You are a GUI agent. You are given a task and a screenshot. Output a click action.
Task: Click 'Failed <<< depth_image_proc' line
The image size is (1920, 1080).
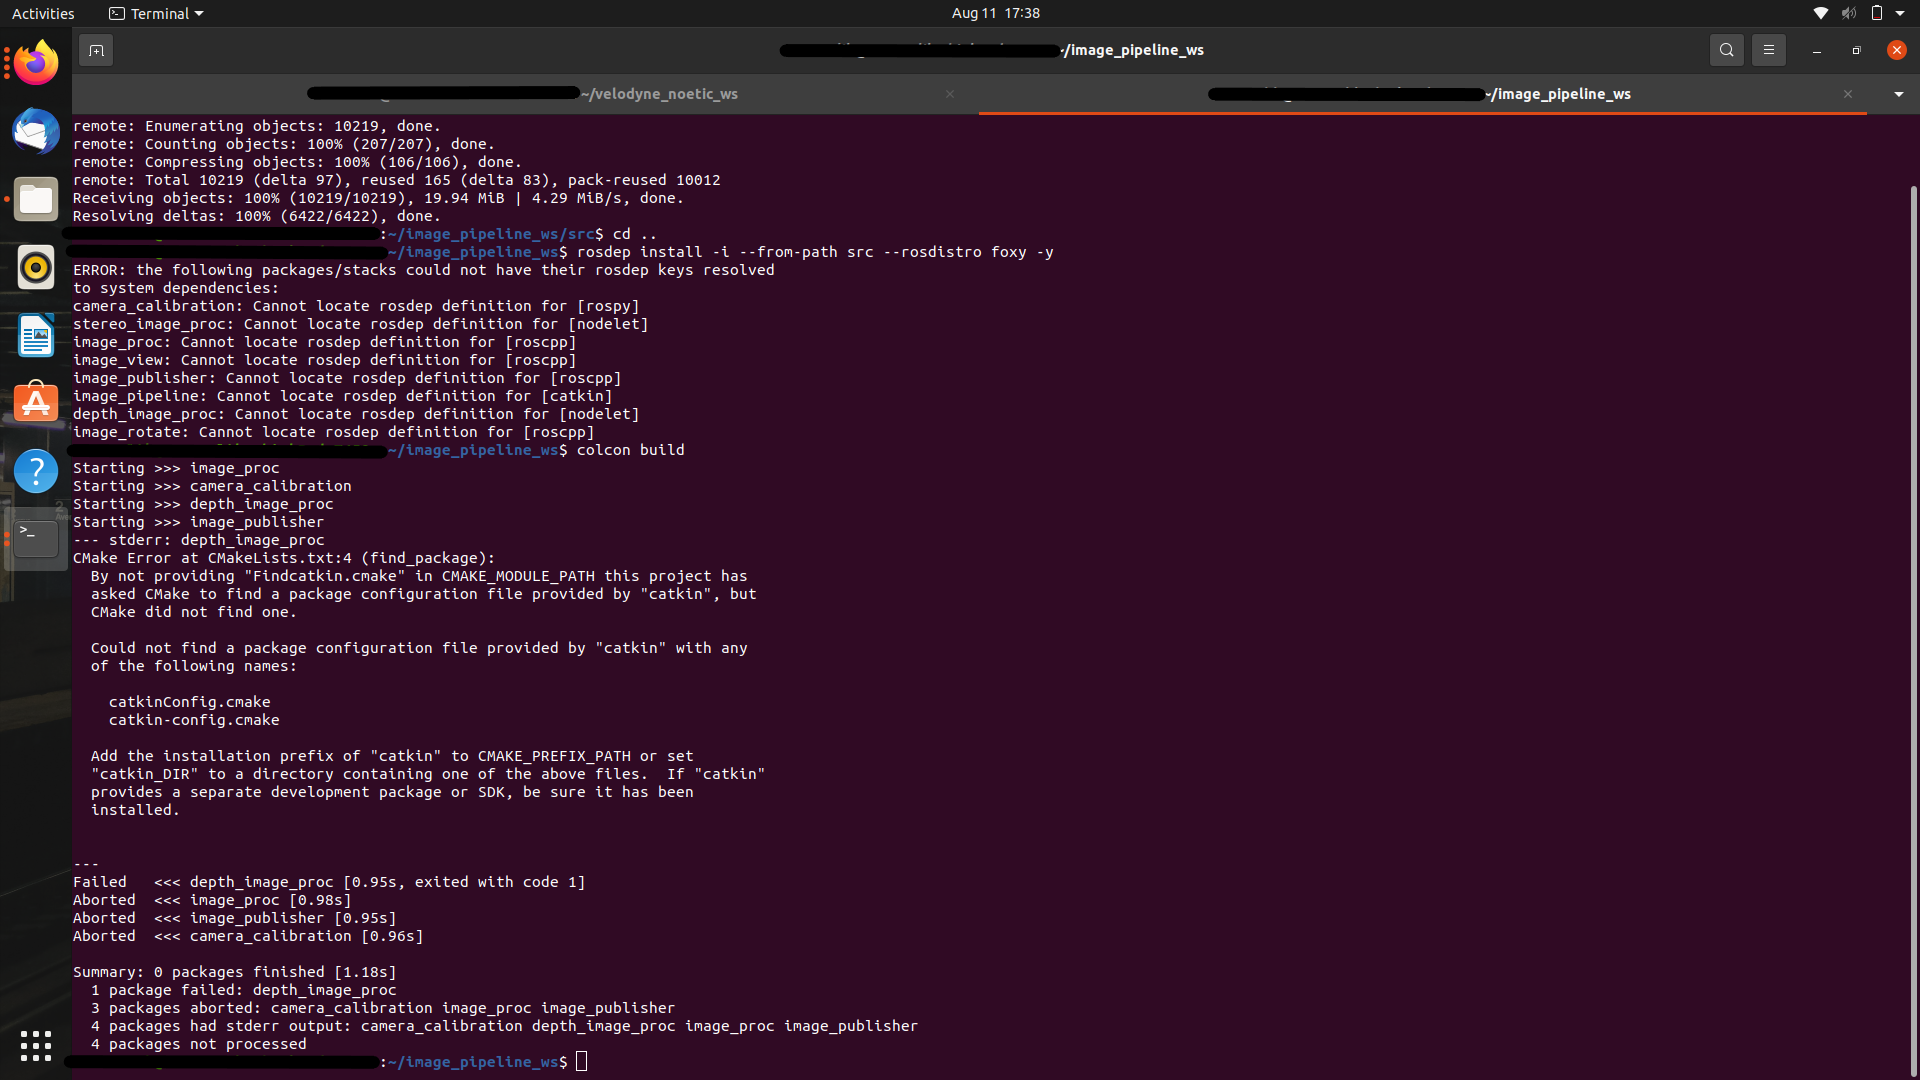(x=329, y=882)
